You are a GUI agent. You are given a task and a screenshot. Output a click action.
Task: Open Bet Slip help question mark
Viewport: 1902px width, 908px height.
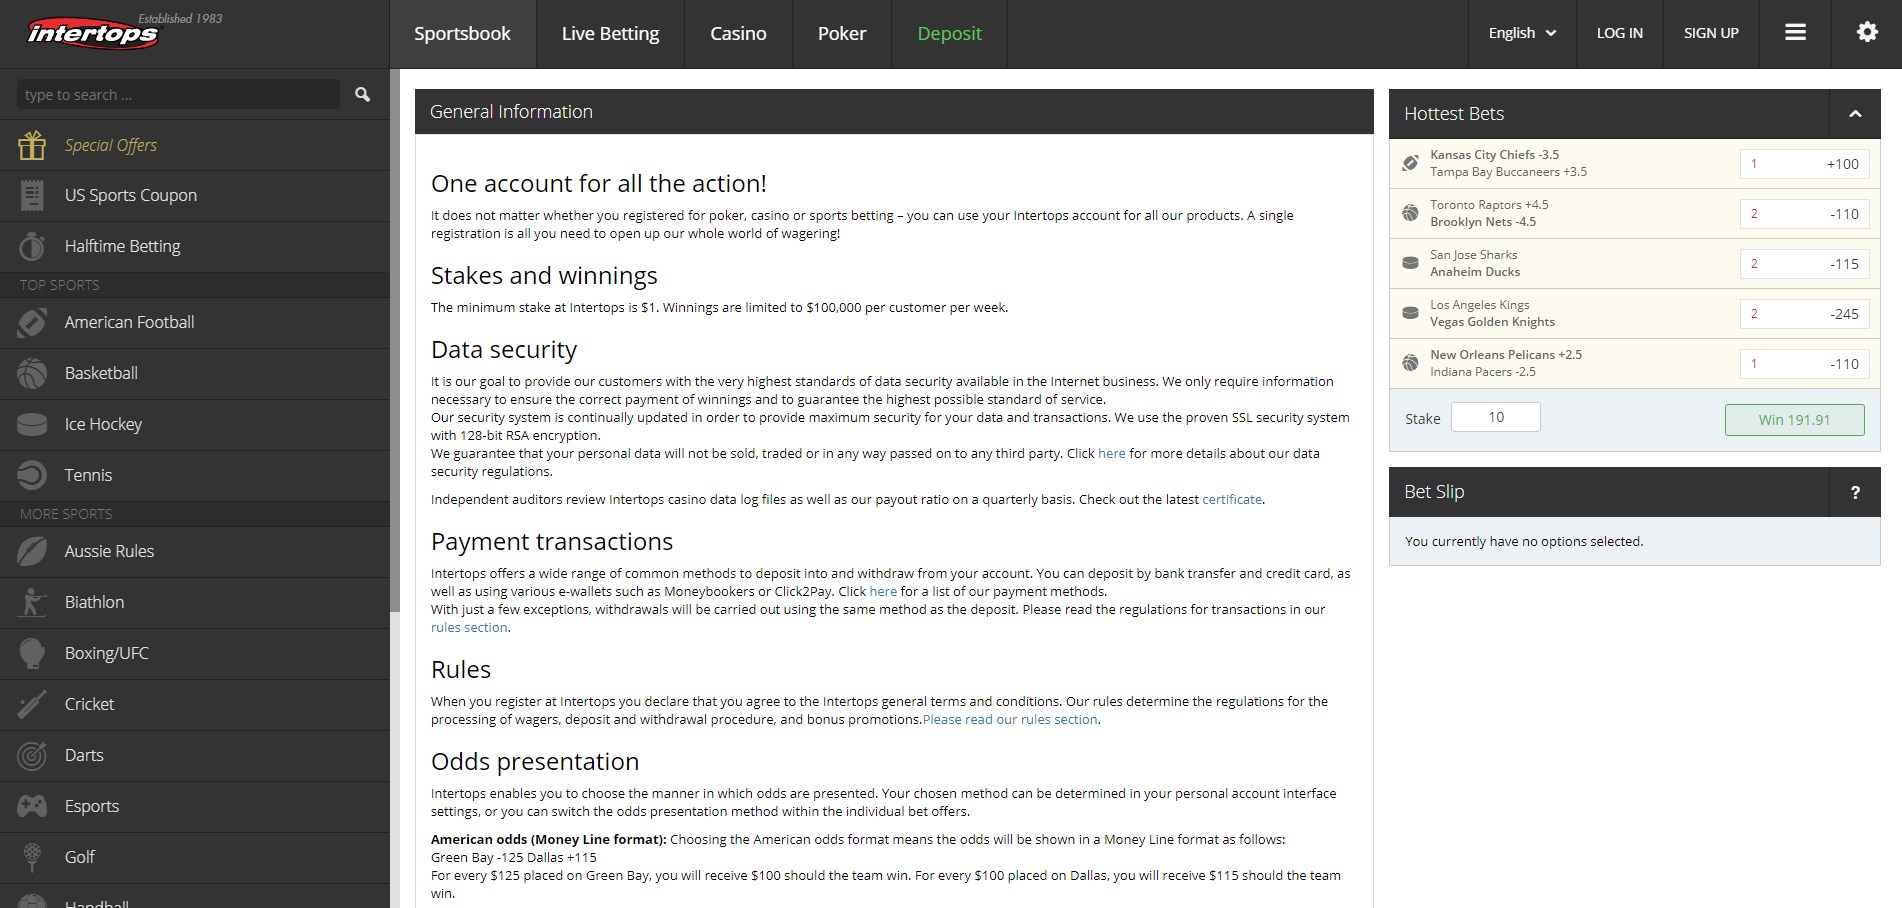click(1855, 492)
